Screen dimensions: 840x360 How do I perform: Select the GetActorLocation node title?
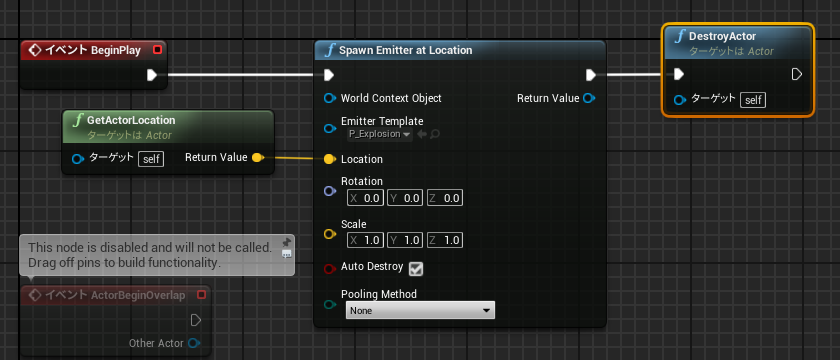(x=131, y=121)
